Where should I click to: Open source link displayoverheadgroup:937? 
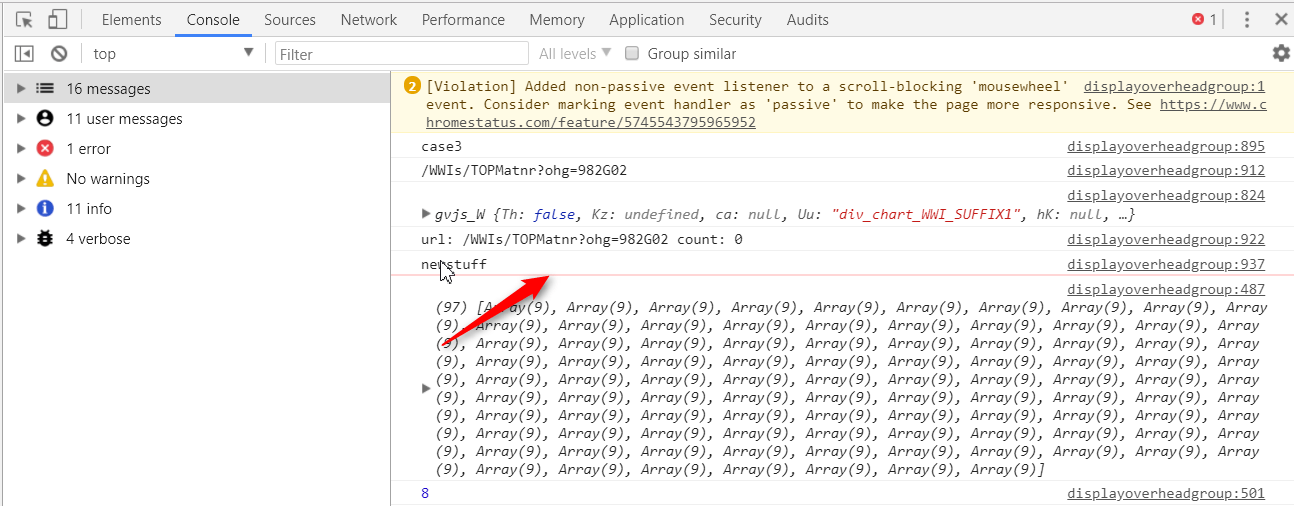tap(1166, 265)
